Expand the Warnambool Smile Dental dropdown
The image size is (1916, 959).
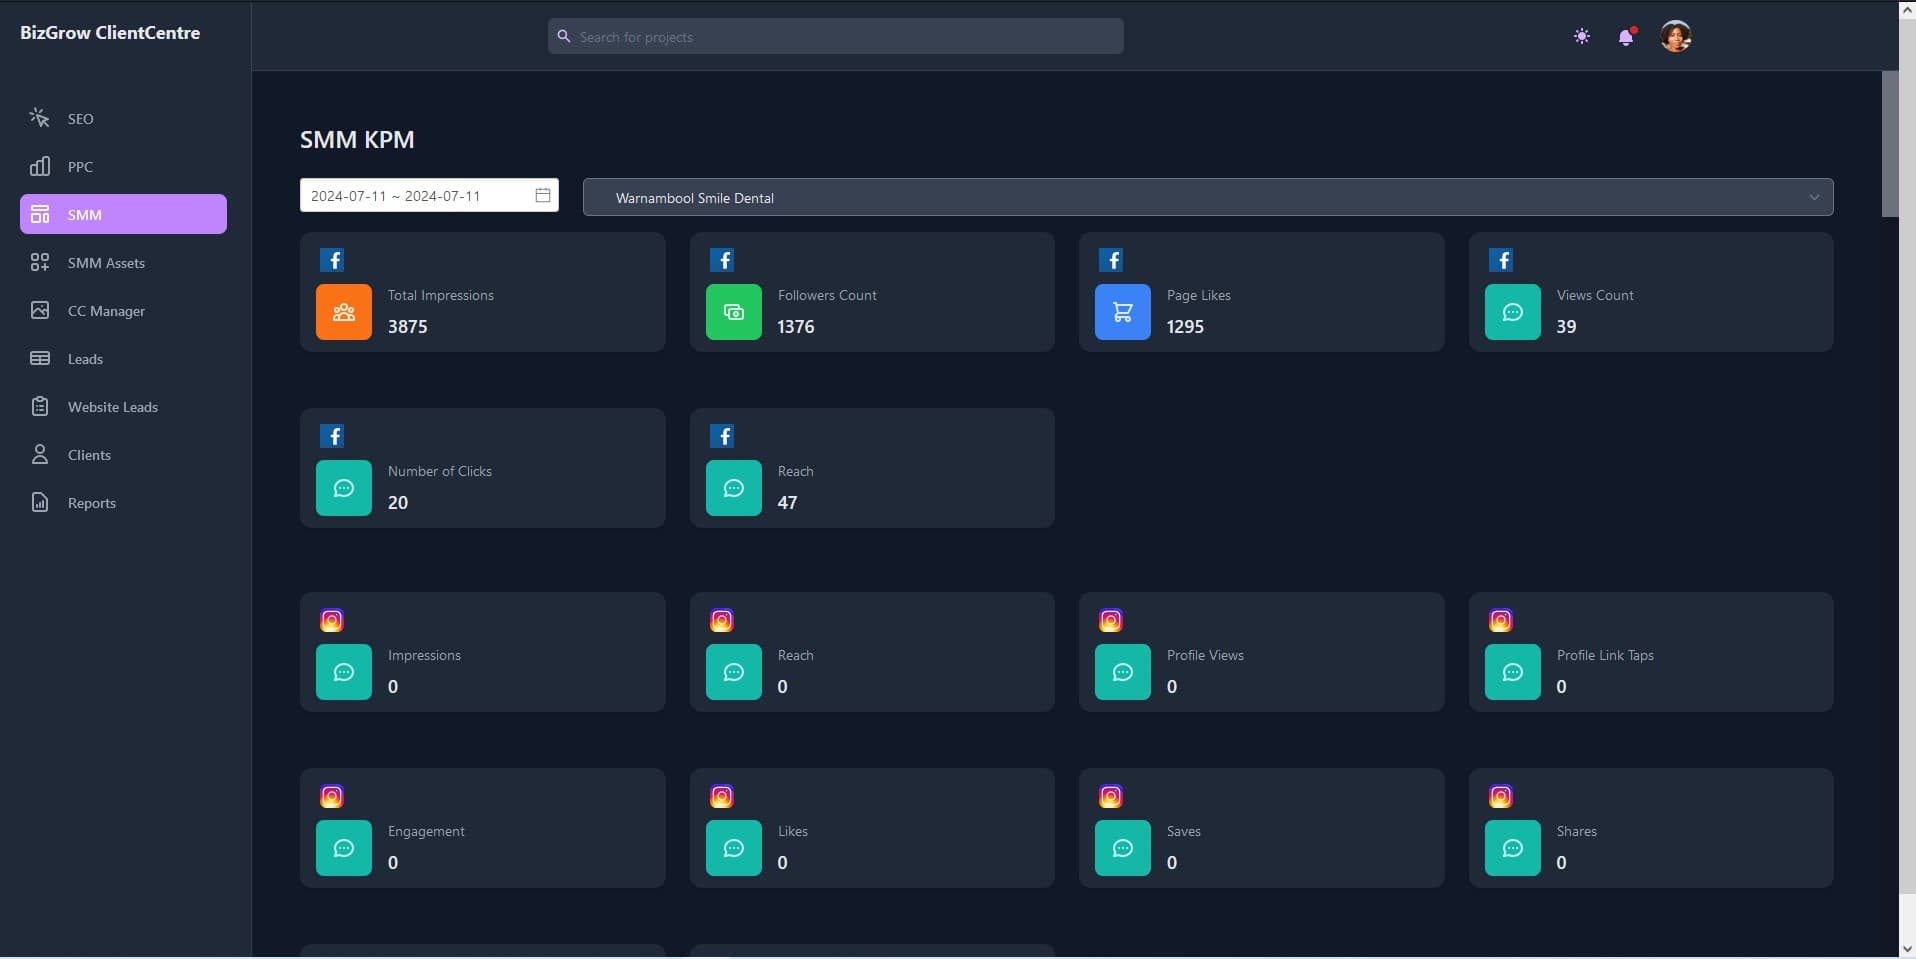click(x=1208, y=197)
